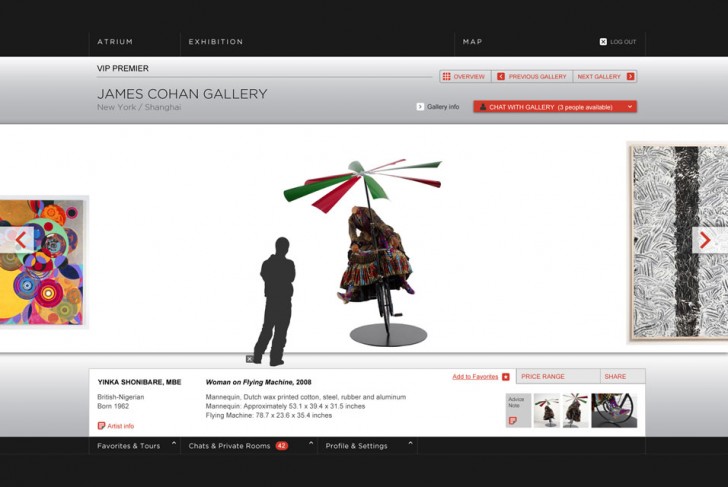
Task: Click the Previous Gallery left arrow icon
Action: [500, 77]
